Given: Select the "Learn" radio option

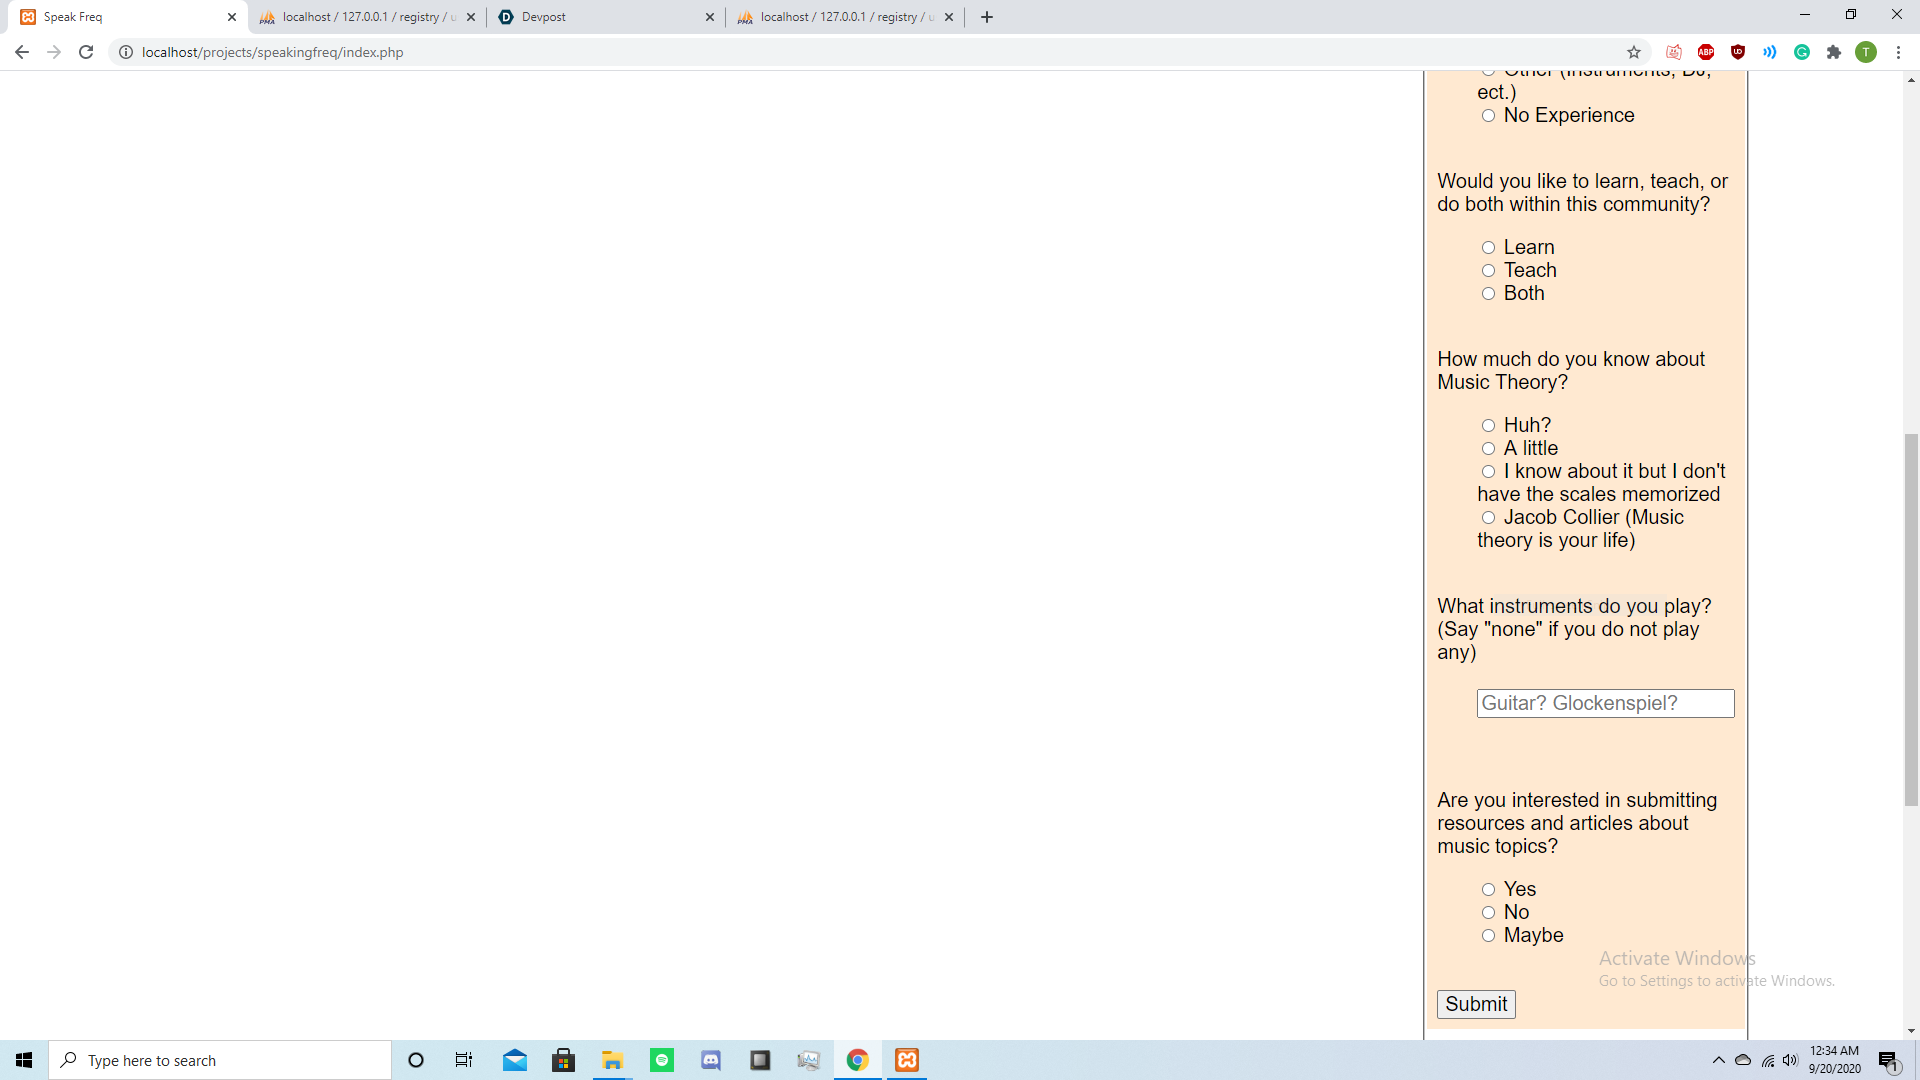Looking at the screenshot, I should tap(1488, 248).
